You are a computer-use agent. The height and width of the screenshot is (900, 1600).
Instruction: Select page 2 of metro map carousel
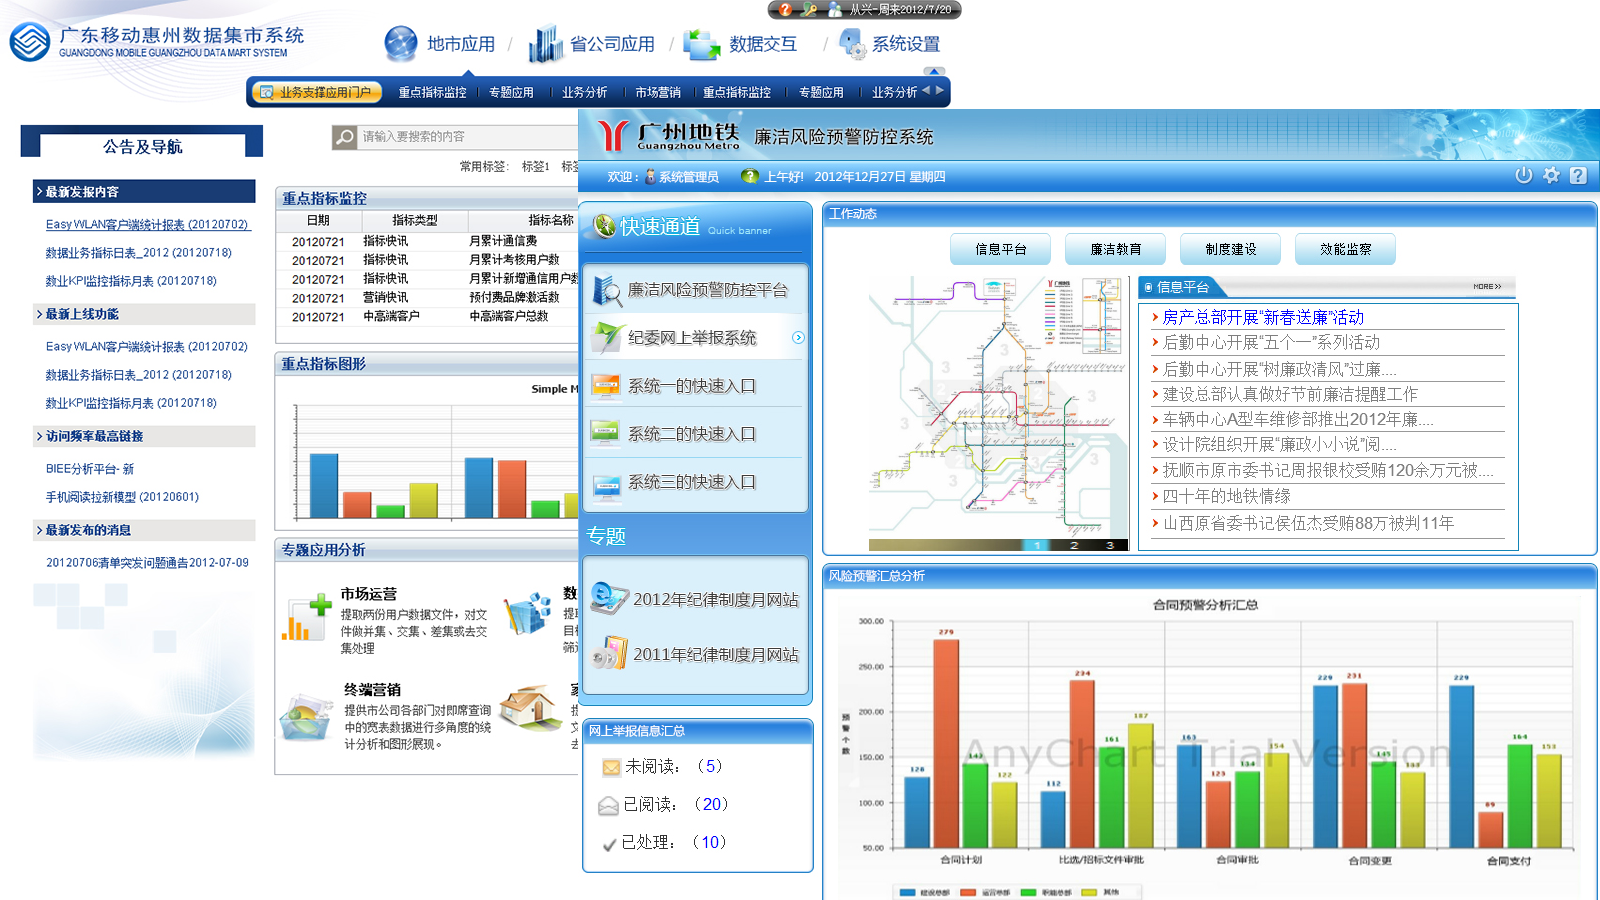coord(1074,545)
